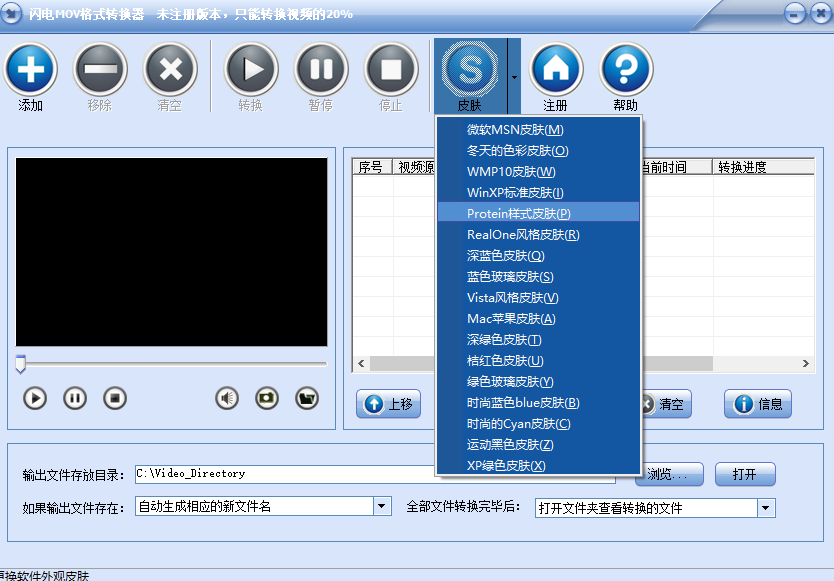Select Vista风格皮肤(V) skin
The image size is (834, 581).
click(538, 297)
